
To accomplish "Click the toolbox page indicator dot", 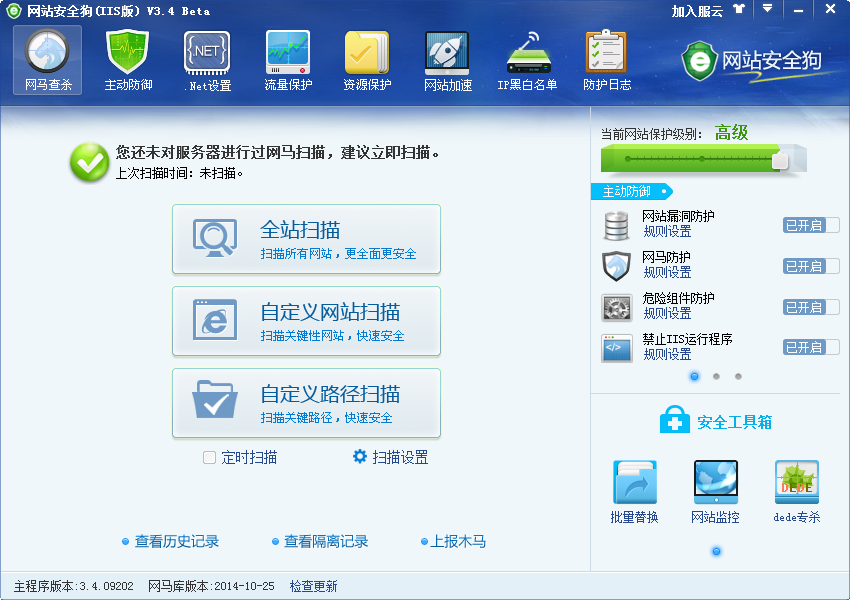I will (716, 551).
